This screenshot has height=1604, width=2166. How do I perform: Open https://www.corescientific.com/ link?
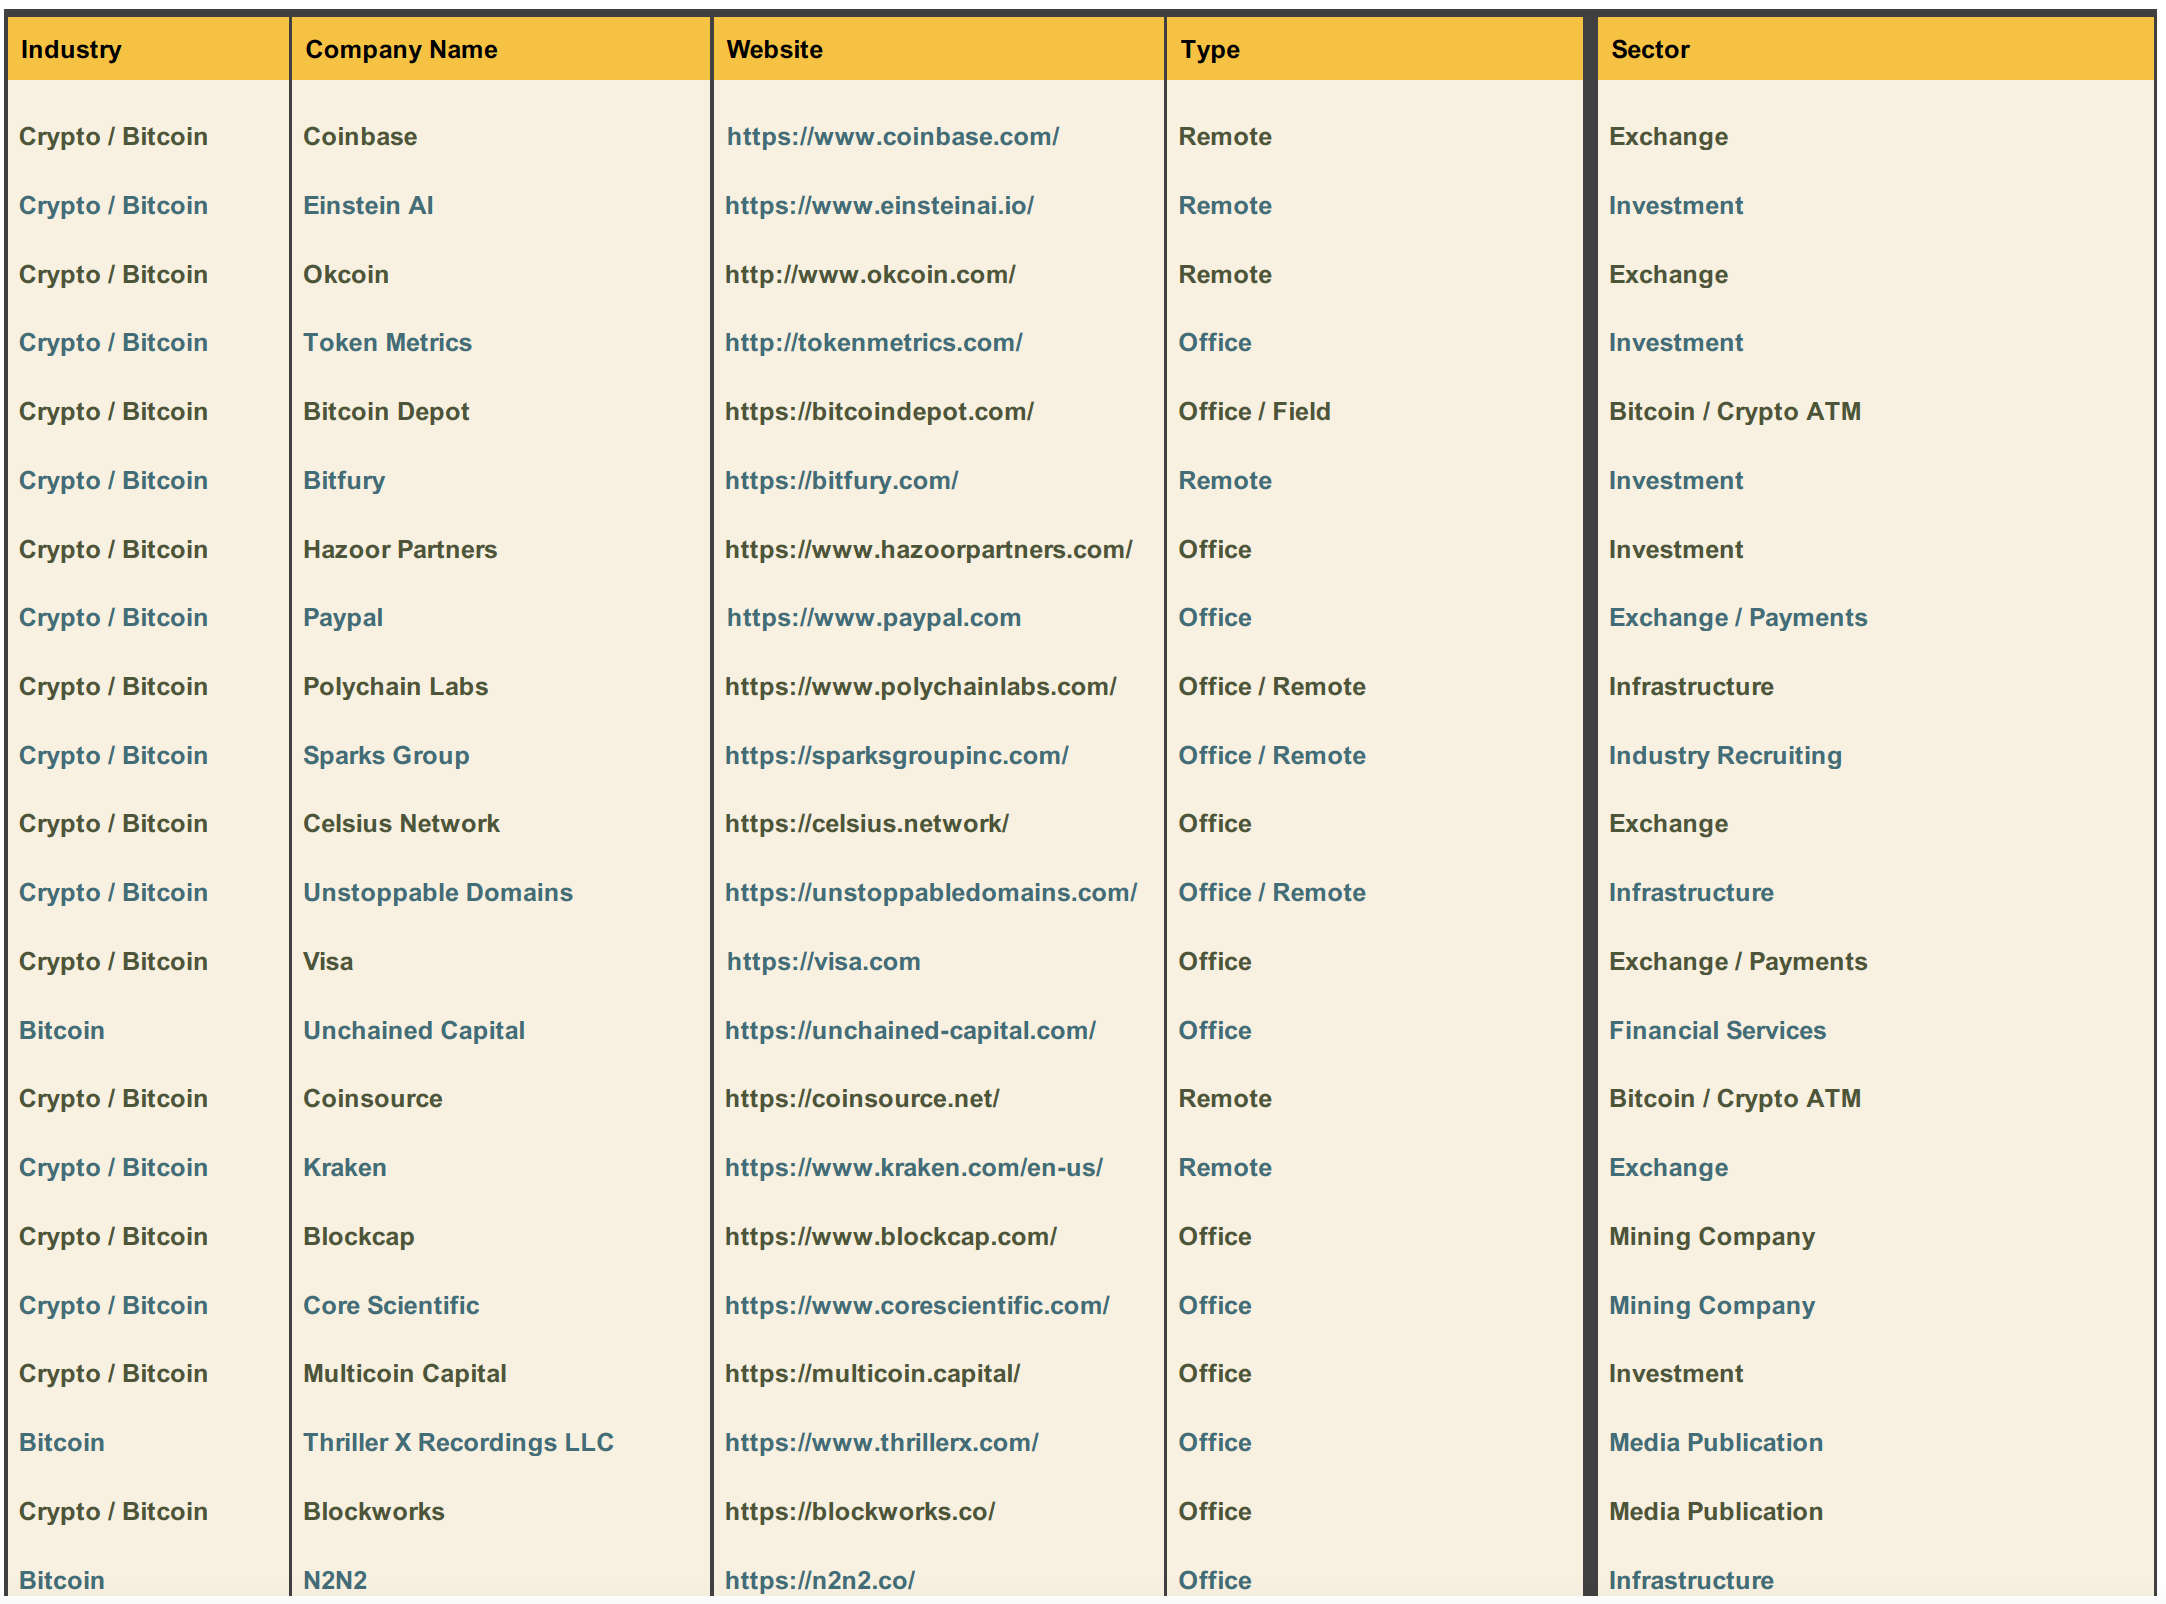pos(917,1305)
